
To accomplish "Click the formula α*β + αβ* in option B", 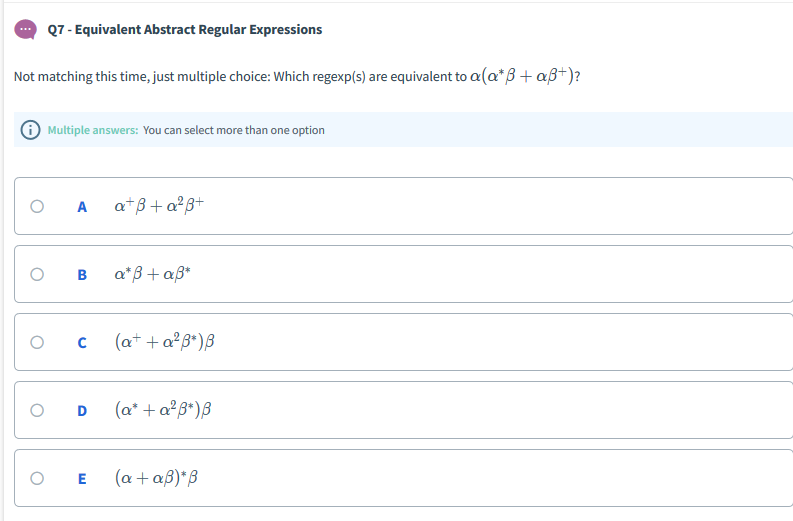I will coord(153,273).
